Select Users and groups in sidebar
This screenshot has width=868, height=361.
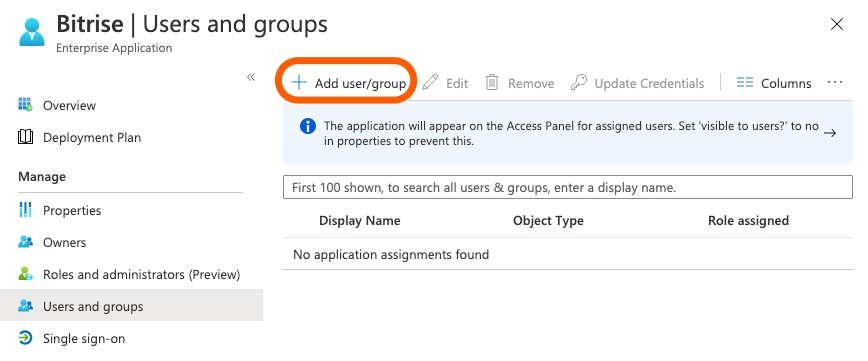[x=131, y=306]
